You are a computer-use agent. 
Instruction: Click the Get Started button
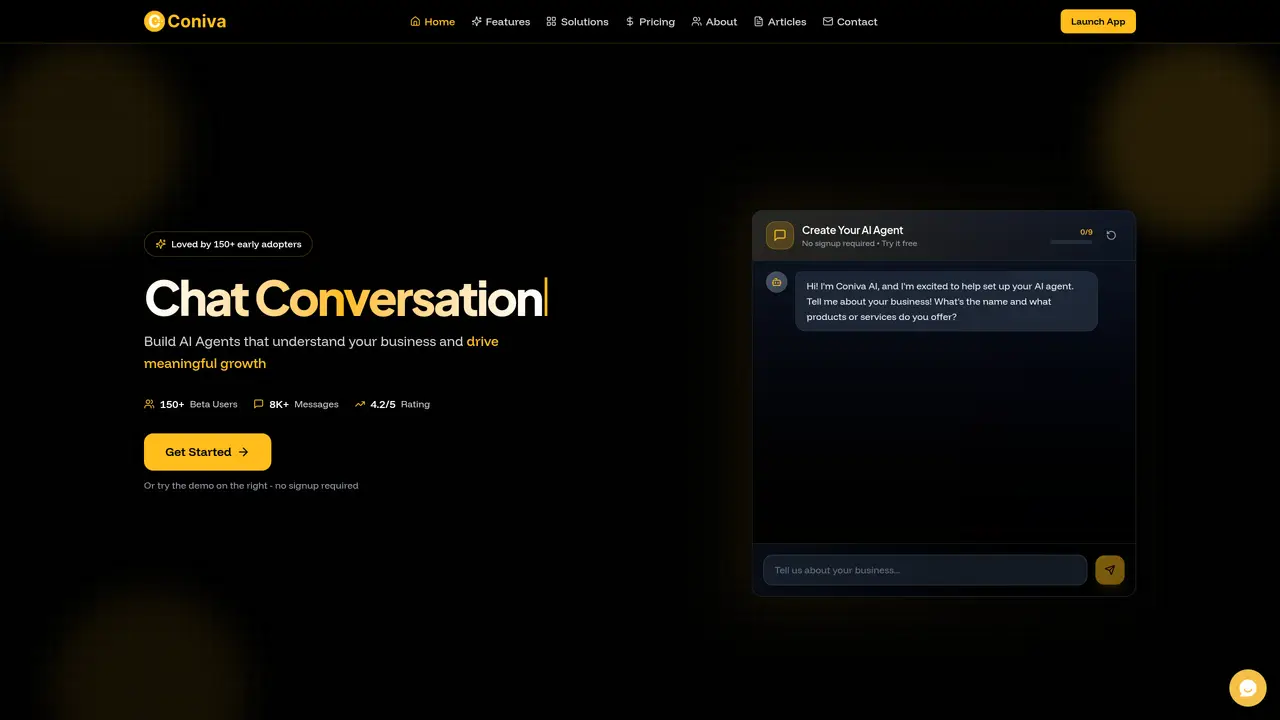[x=207, y=452]
